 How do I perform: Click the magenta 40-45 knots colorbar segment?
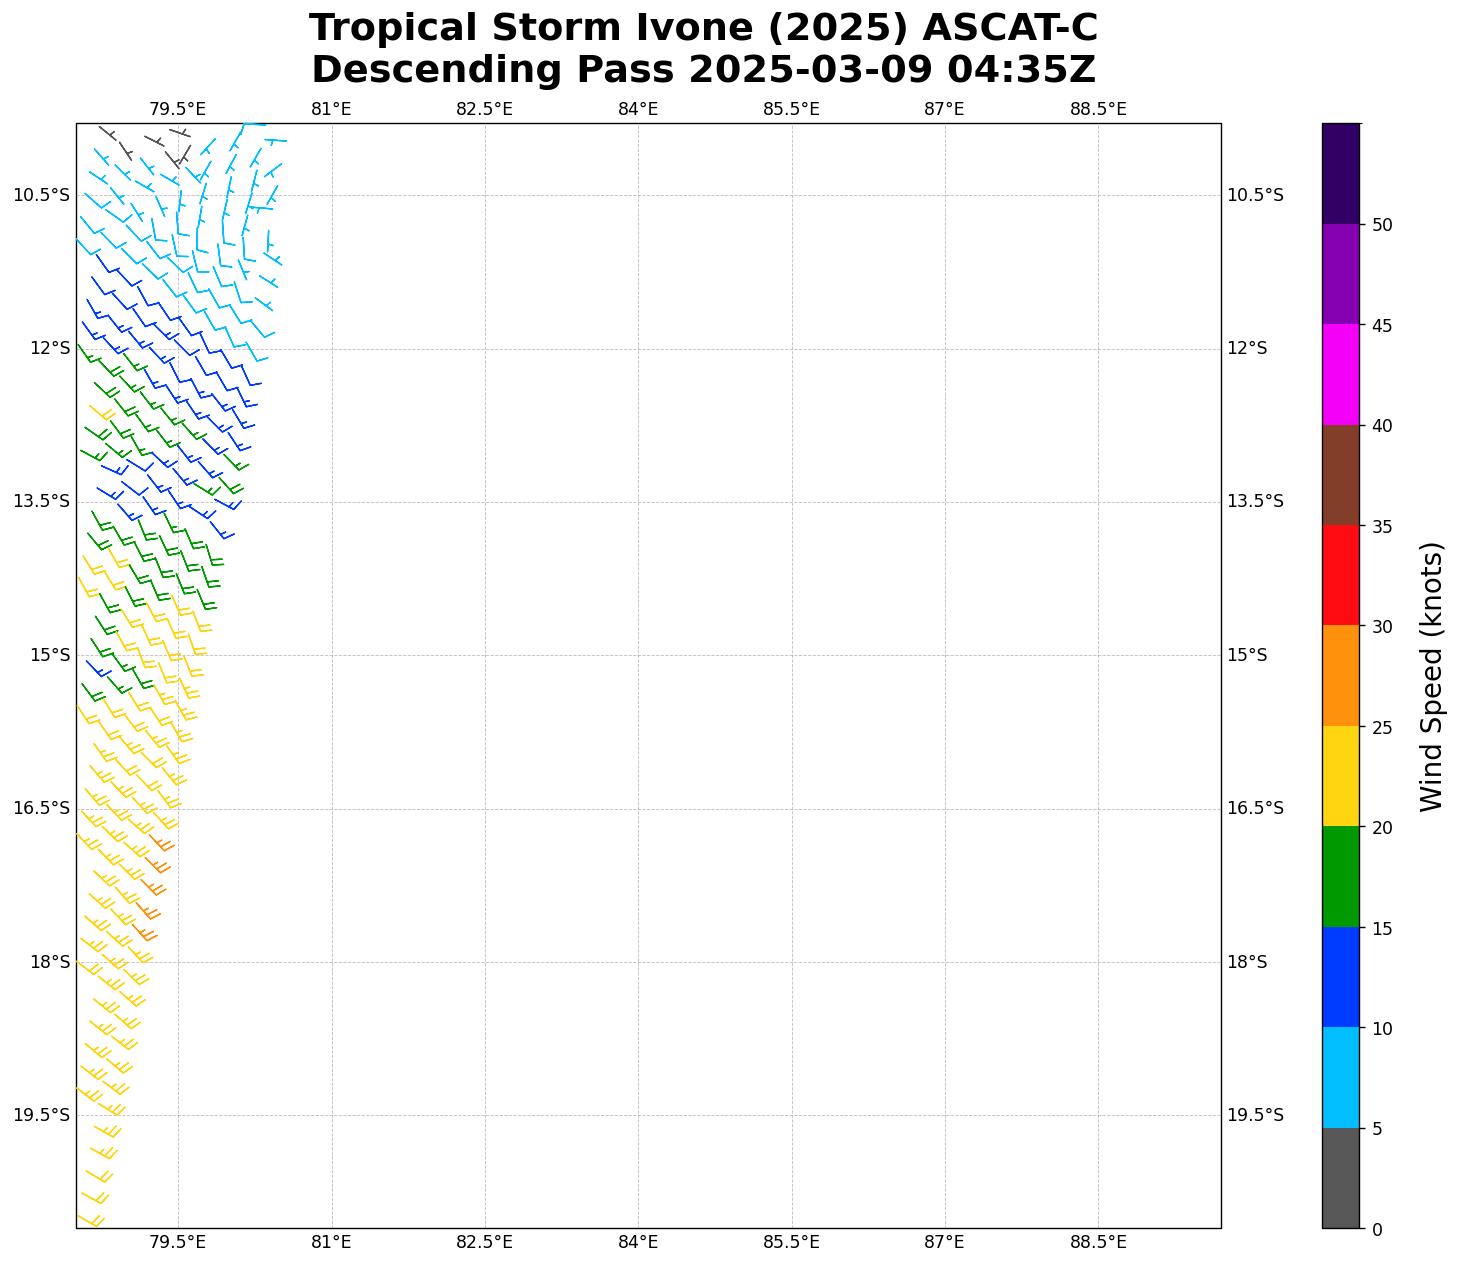pos(1340,374)
